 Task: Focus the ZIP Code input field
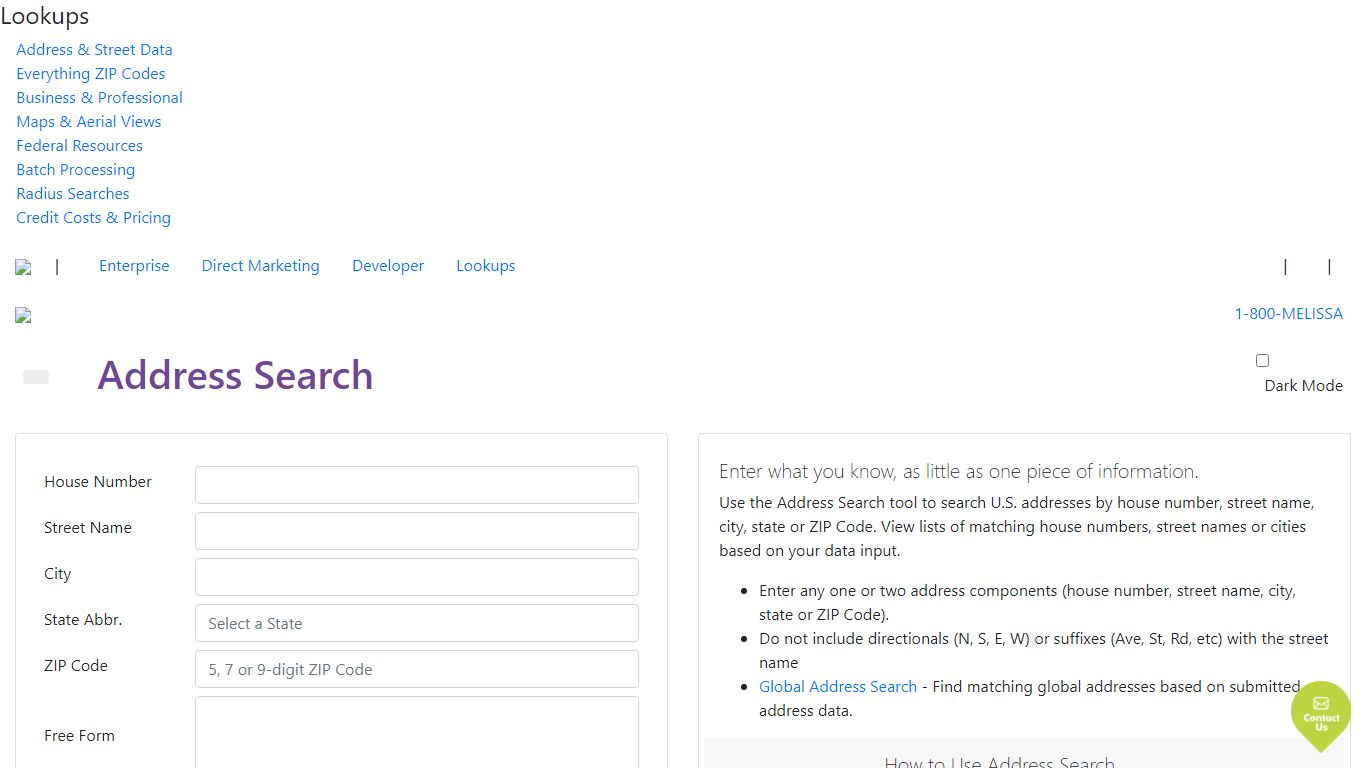pos(417,669)
